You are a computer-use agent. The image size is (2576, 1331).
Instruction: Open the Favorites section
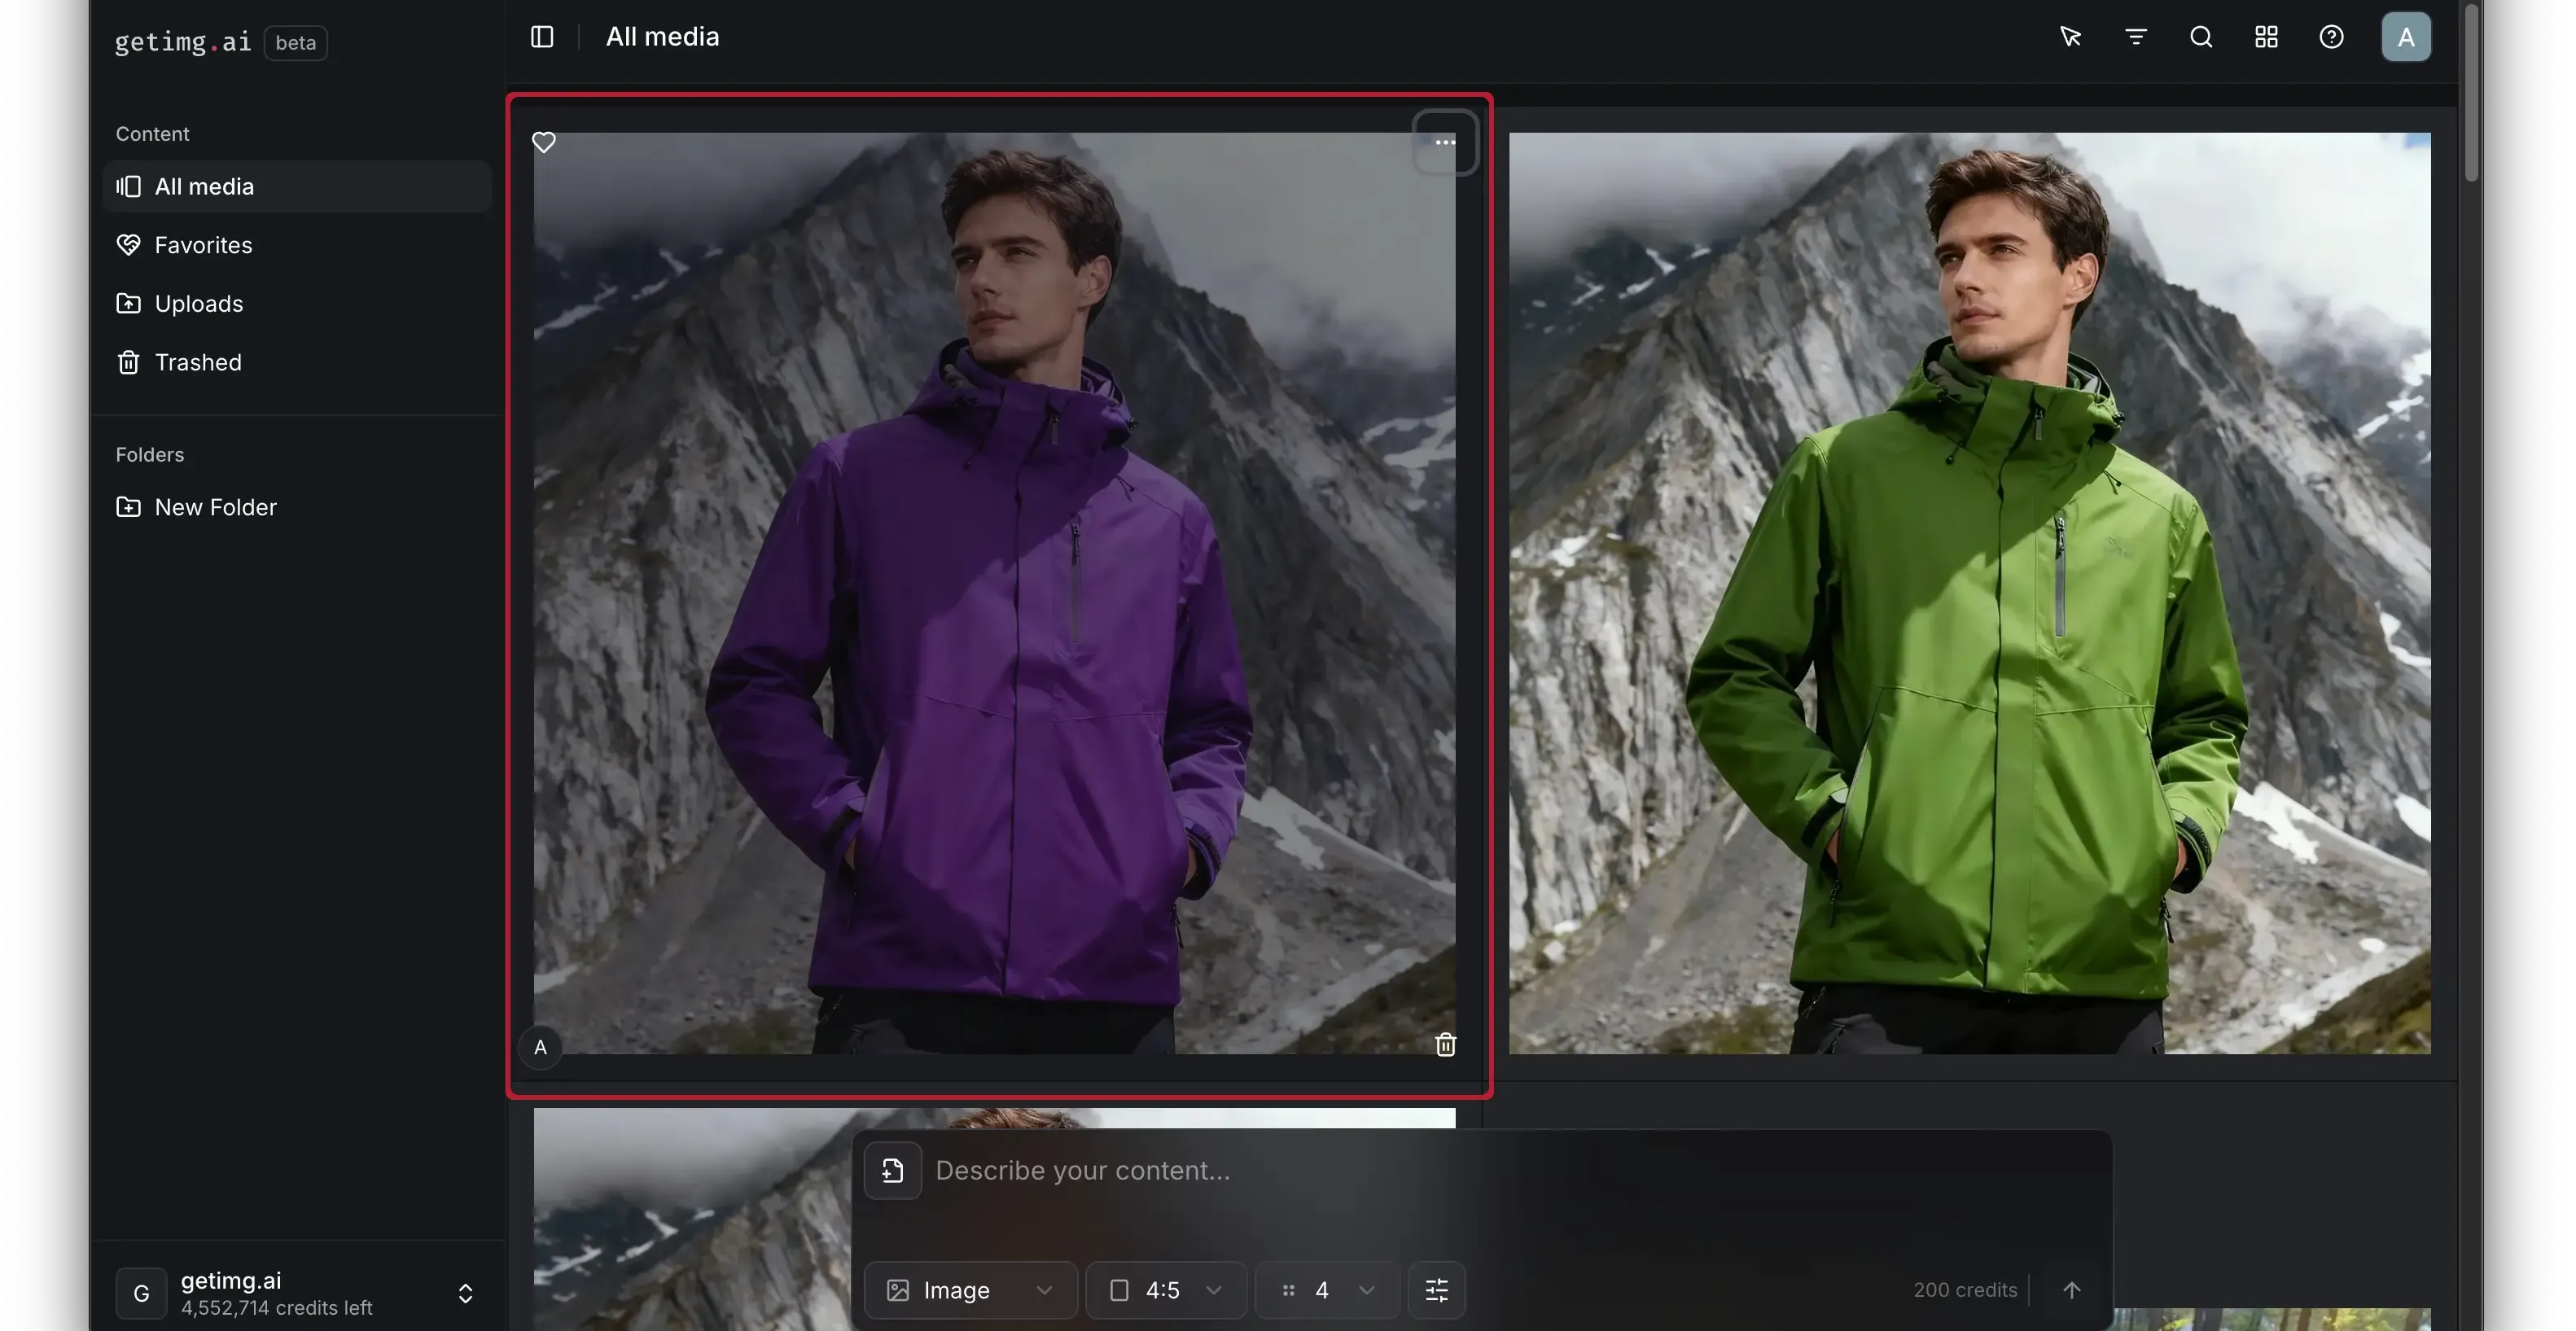pyautogui.click(x=203, y=245)
